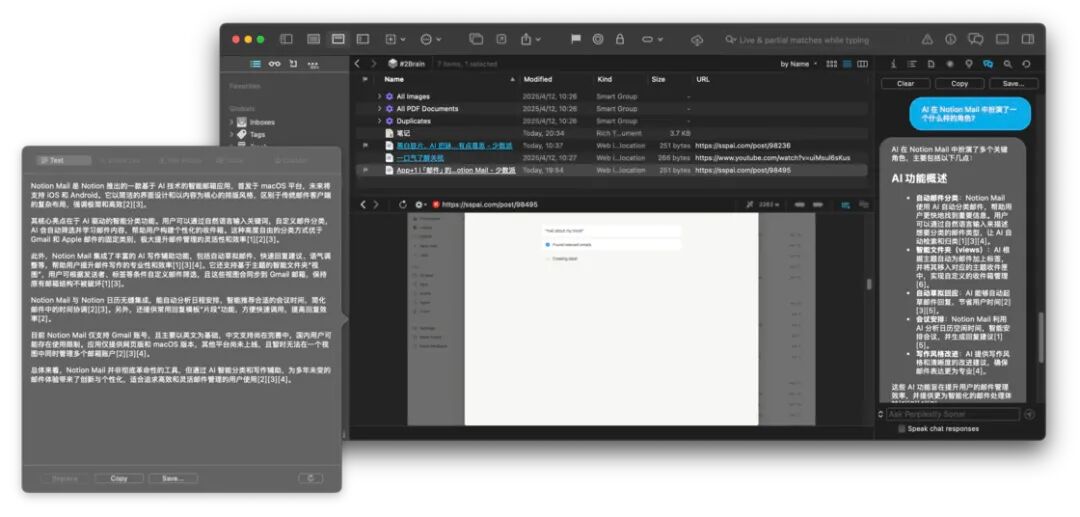Sort by the Kind column header
The image size is (1080, 517).
coord(604,79)
